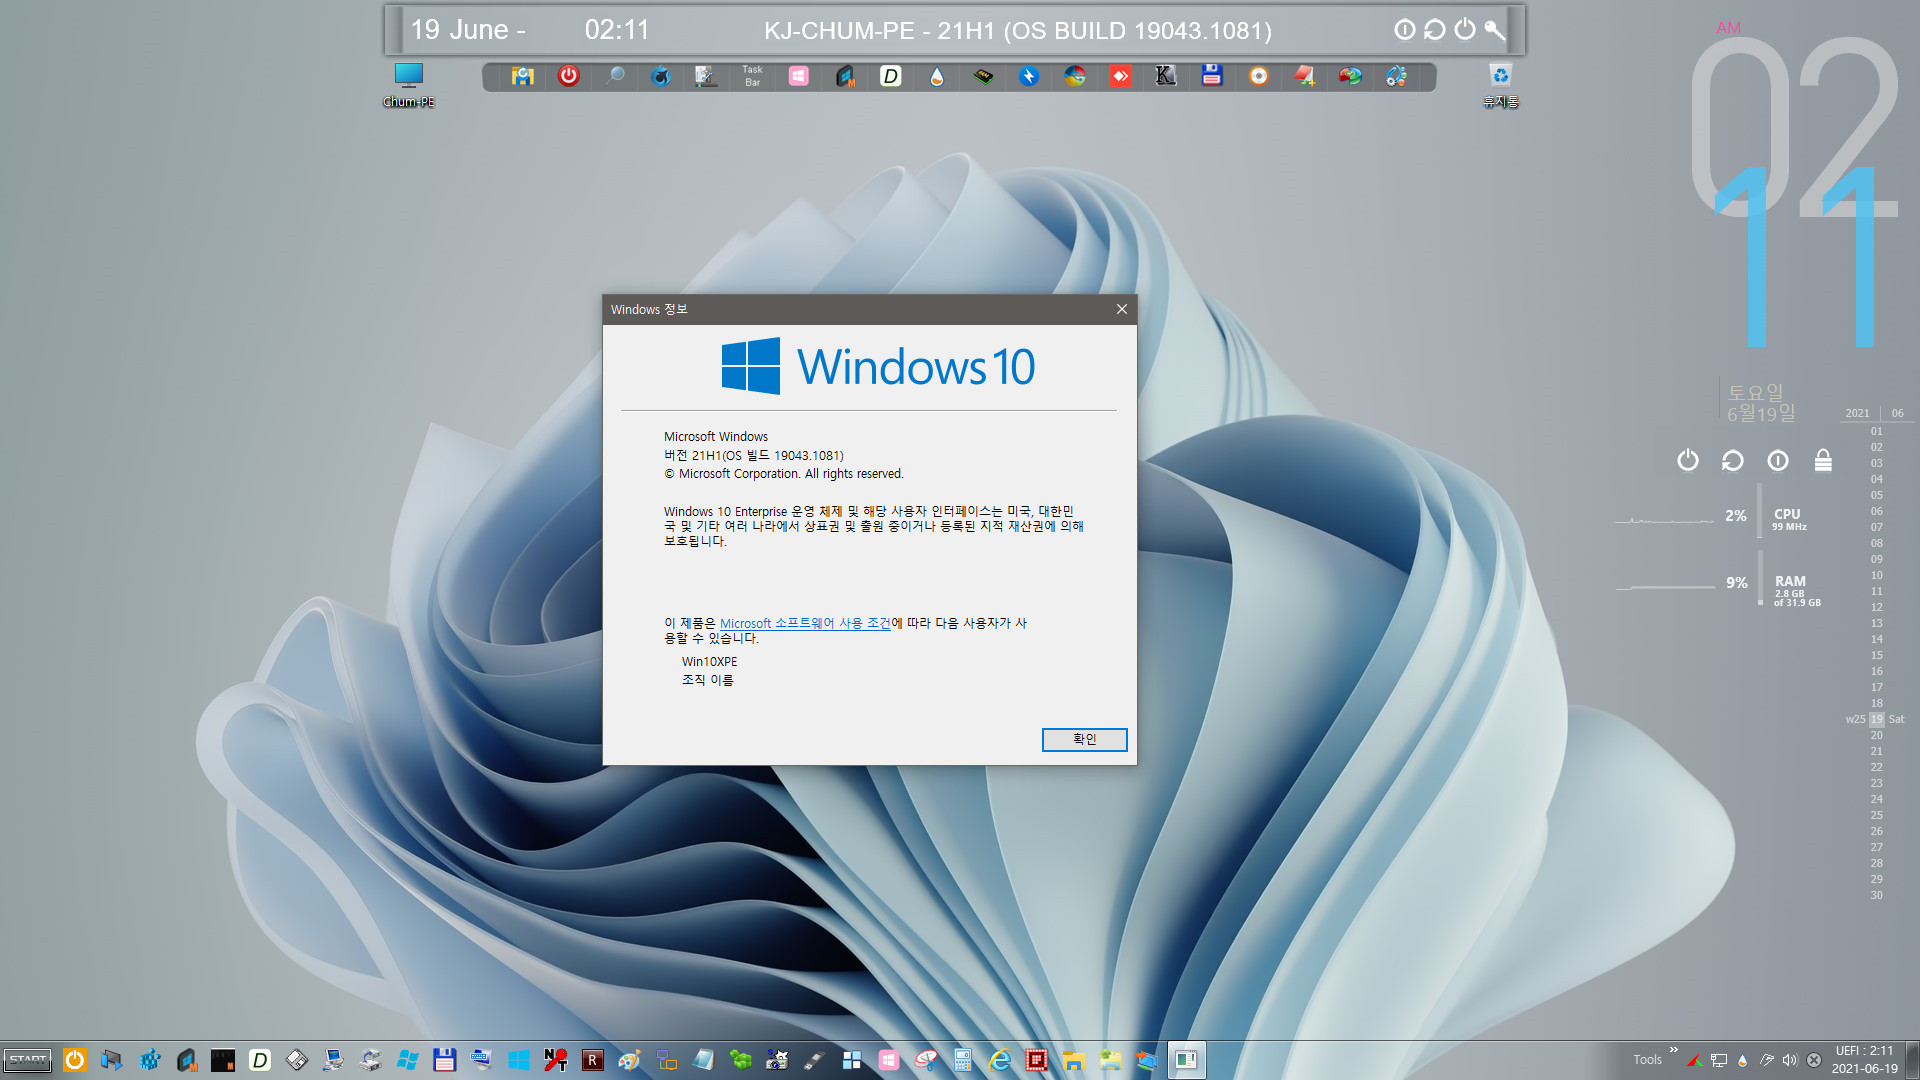Launch the red AnyDesk arrow icon in top dock
Viewport: 1920px width, 1080px height.
click(1120, 76)
